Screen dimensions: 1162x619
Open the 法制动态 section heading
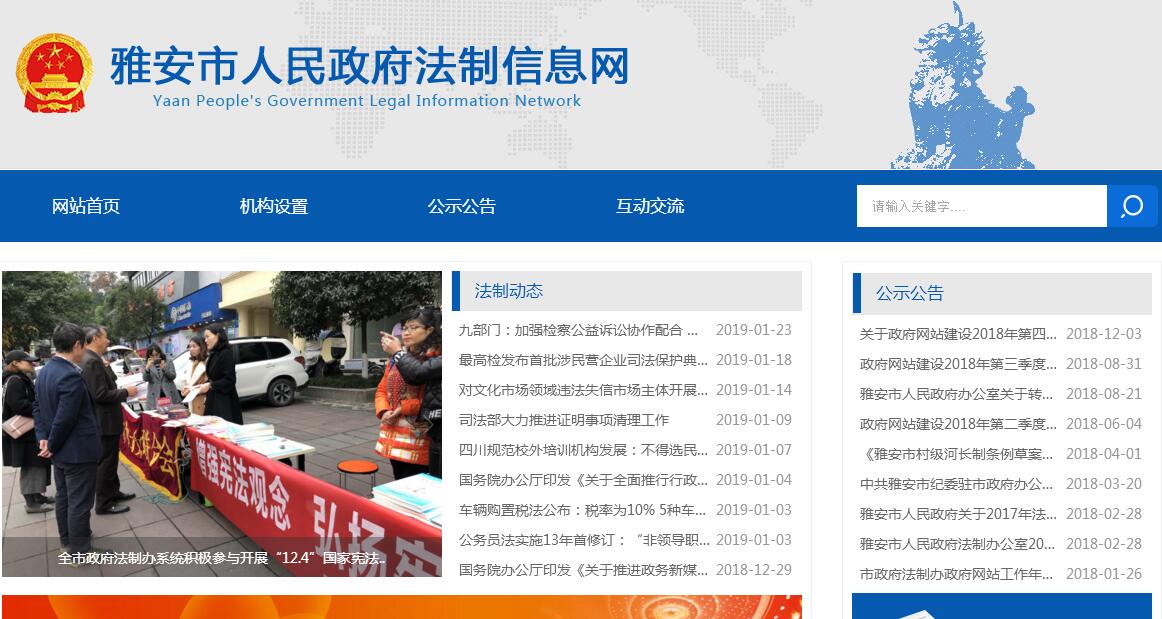click(509, 291)
